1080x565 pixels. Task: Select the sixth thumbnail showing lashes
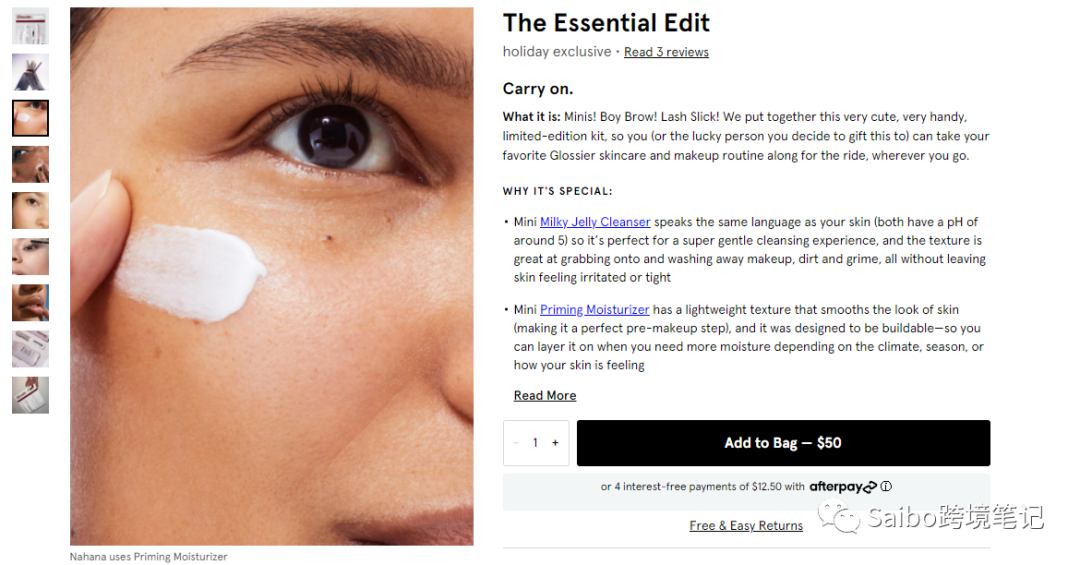(x=30, y=256)
